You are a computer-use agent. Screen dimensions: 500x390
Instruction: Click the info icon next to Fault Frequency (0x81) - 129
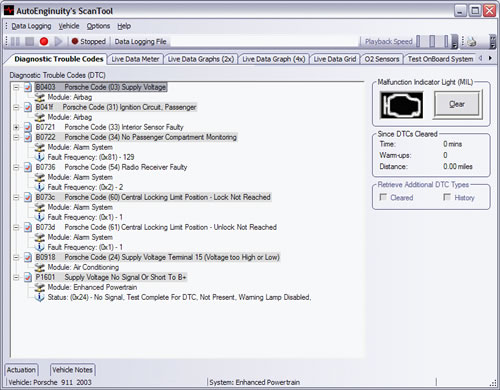(40, 157)
